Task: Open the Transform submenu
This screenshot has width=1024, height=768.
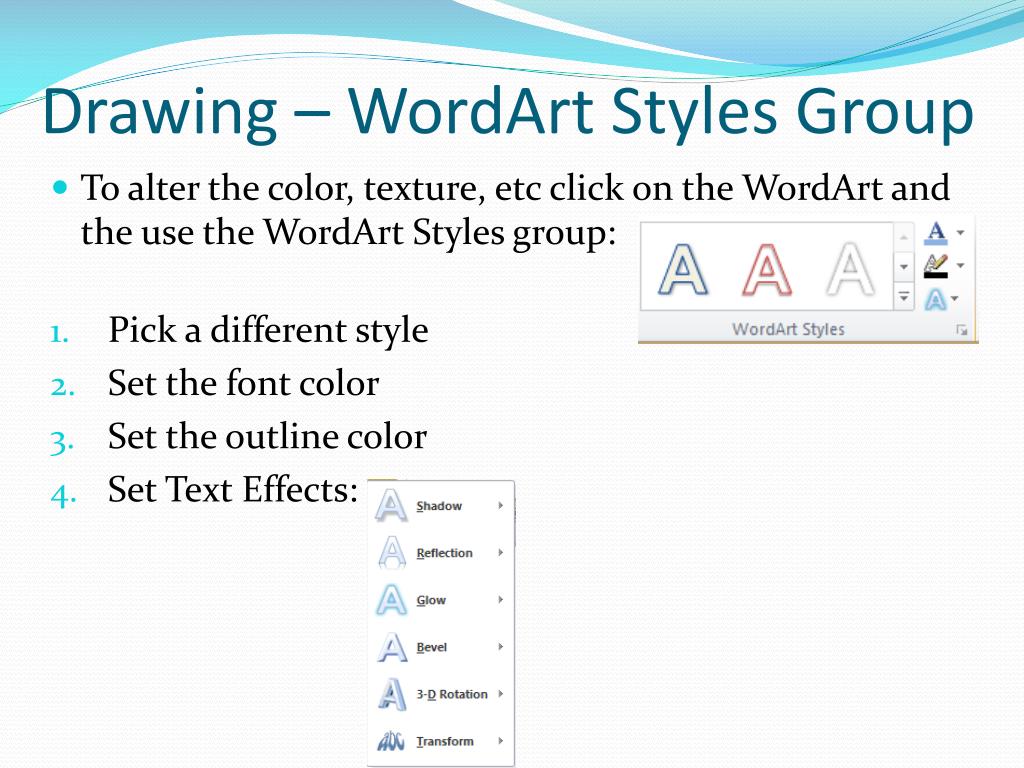Action: 441,741
